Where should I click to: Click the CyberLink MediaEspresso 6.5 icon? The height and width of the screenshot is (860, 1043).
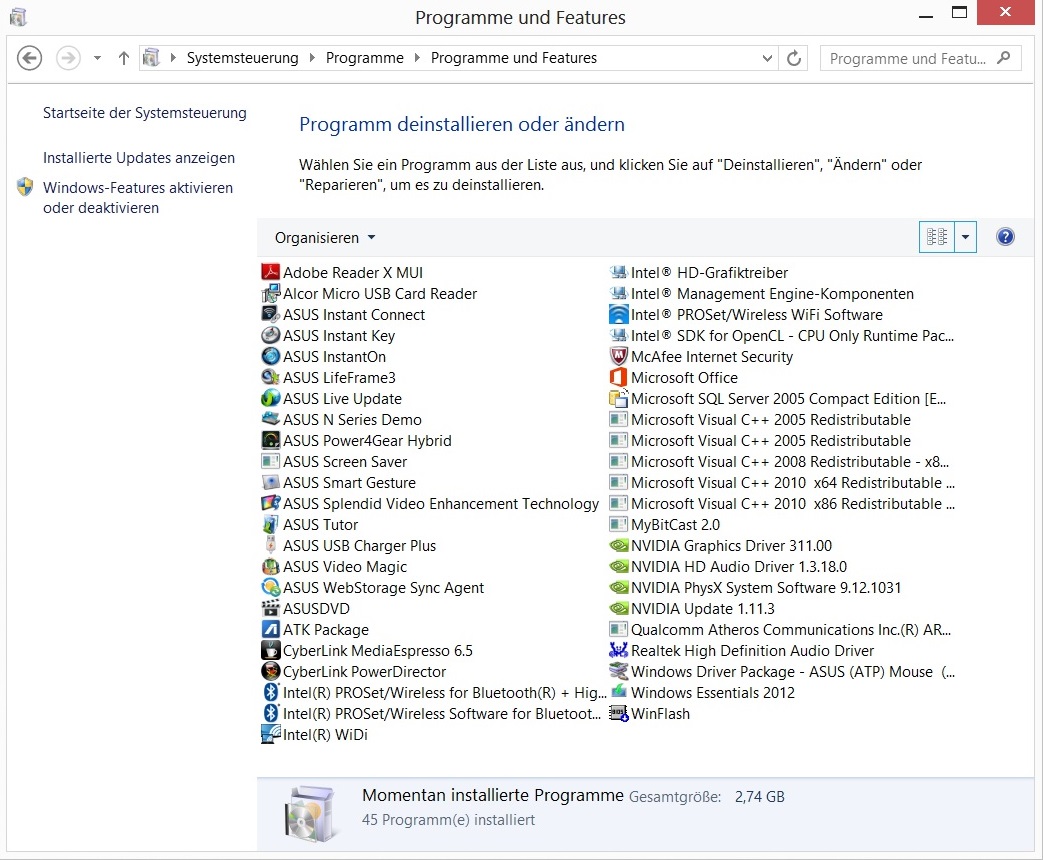coord(270,650)
